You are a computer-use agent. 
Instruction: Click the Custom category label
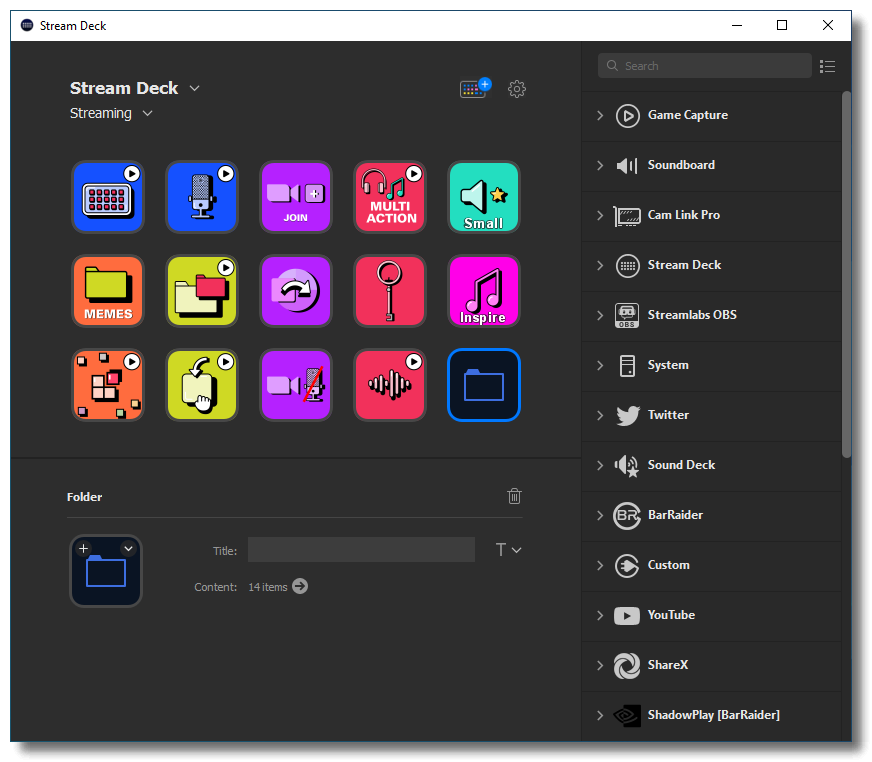[x=668, y=566]
